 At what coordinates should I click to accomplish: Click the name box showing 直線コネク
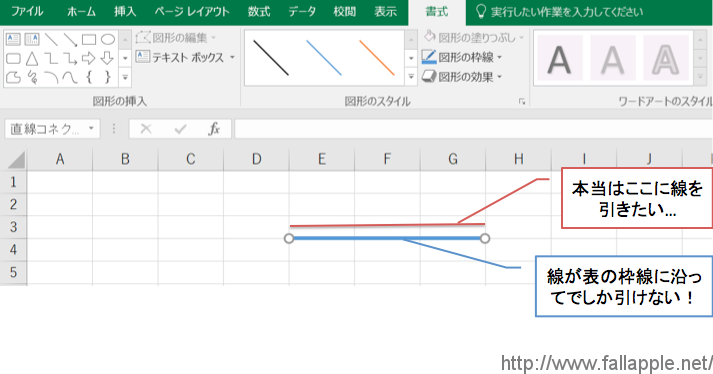[x=52, y=129]
